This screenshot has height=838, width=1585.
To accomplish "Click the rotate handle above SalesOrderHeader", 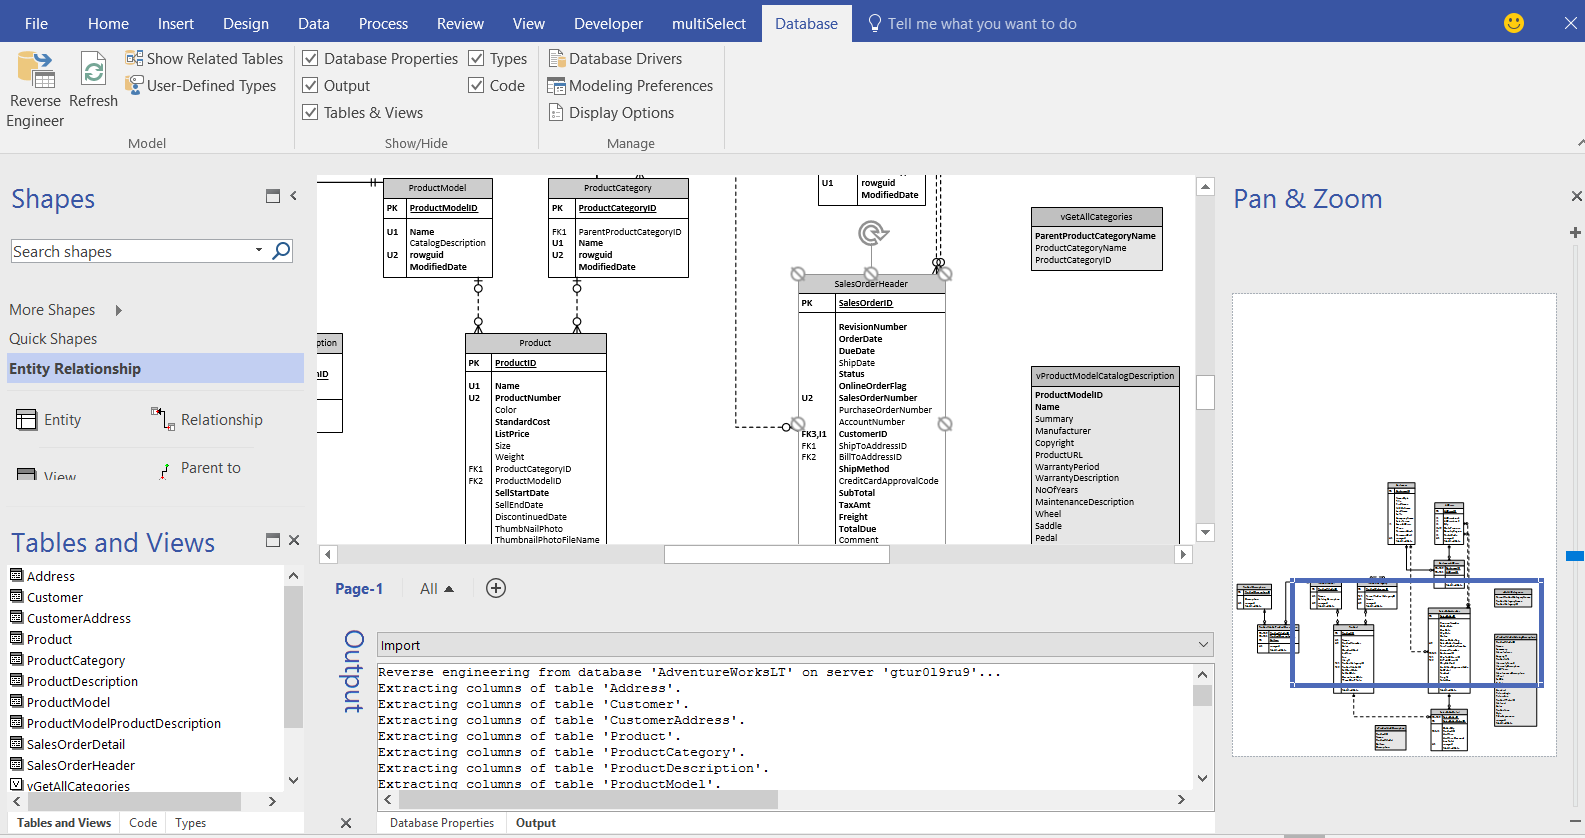I will [873, 233].
